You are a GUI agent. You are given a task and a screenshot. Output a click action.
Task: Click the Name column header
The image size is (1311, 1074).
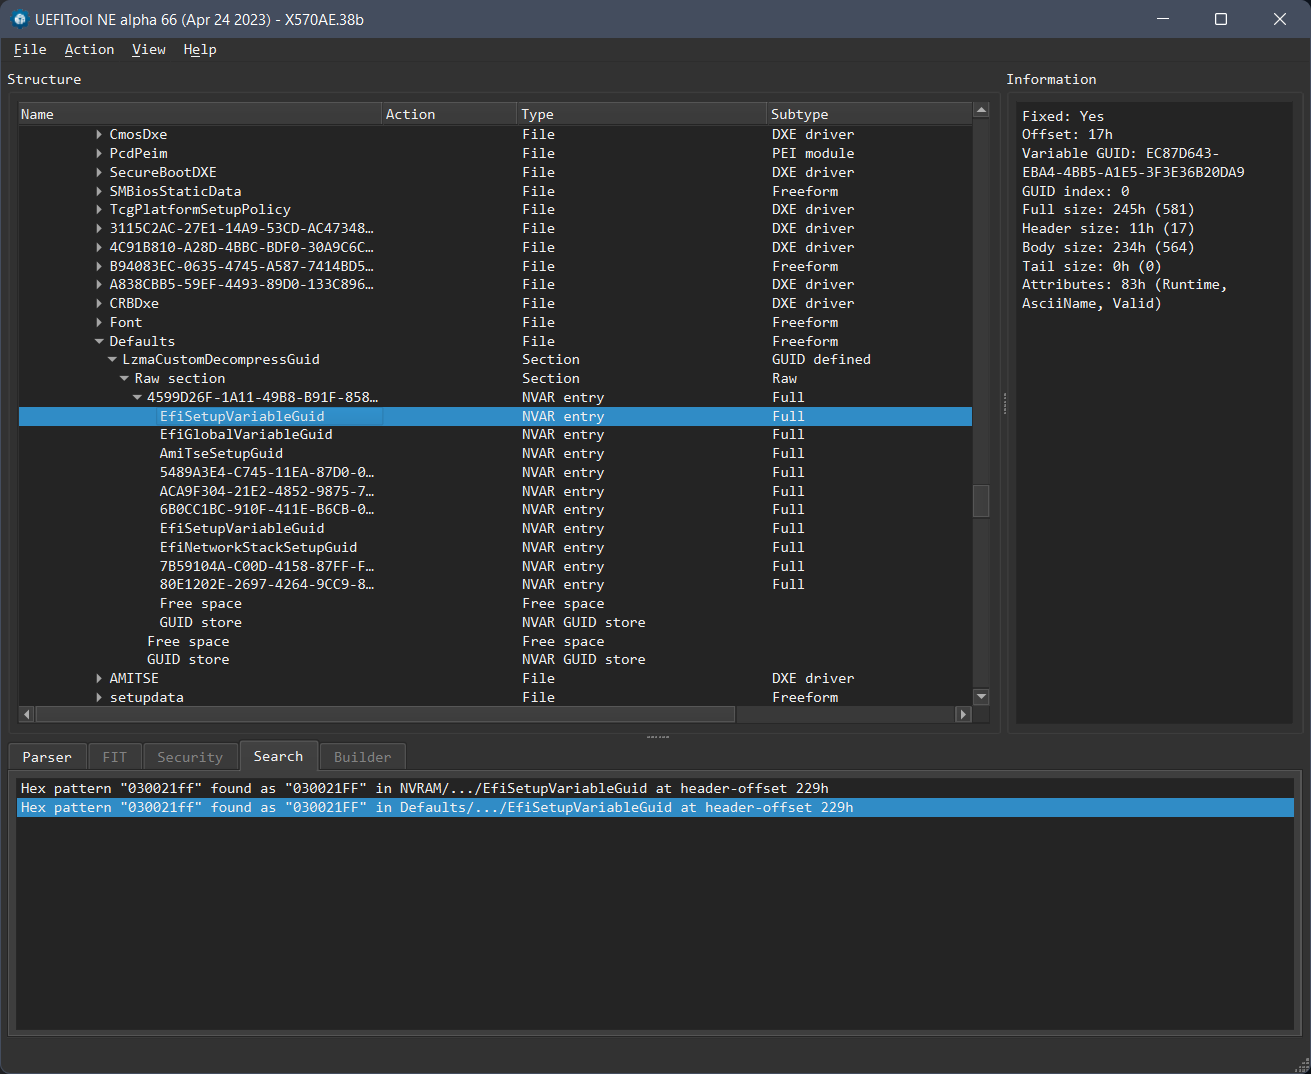(37, 114)
